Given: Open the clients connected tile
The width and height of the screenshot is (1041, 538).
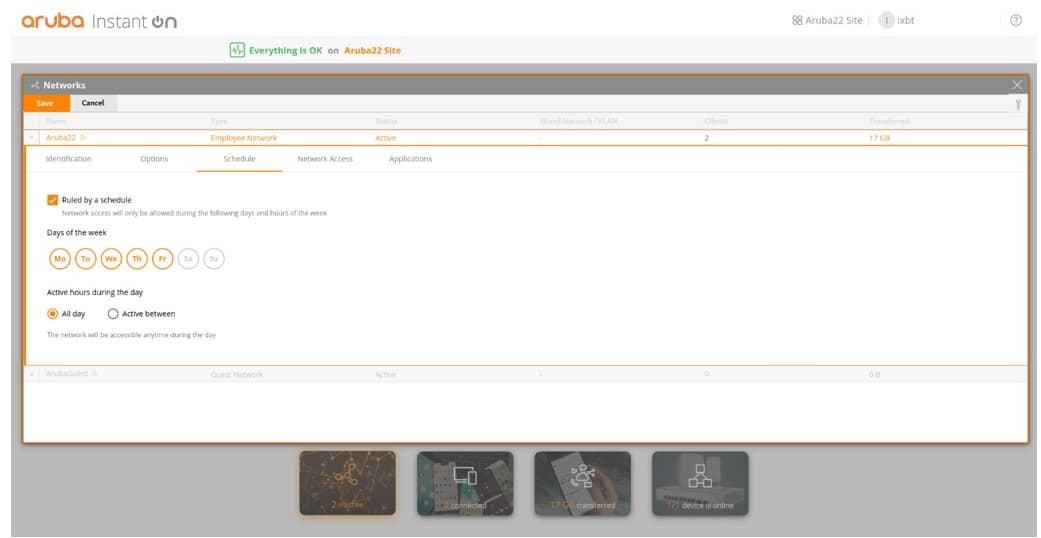Looking at the screenshot, I should tap(465, 484).
